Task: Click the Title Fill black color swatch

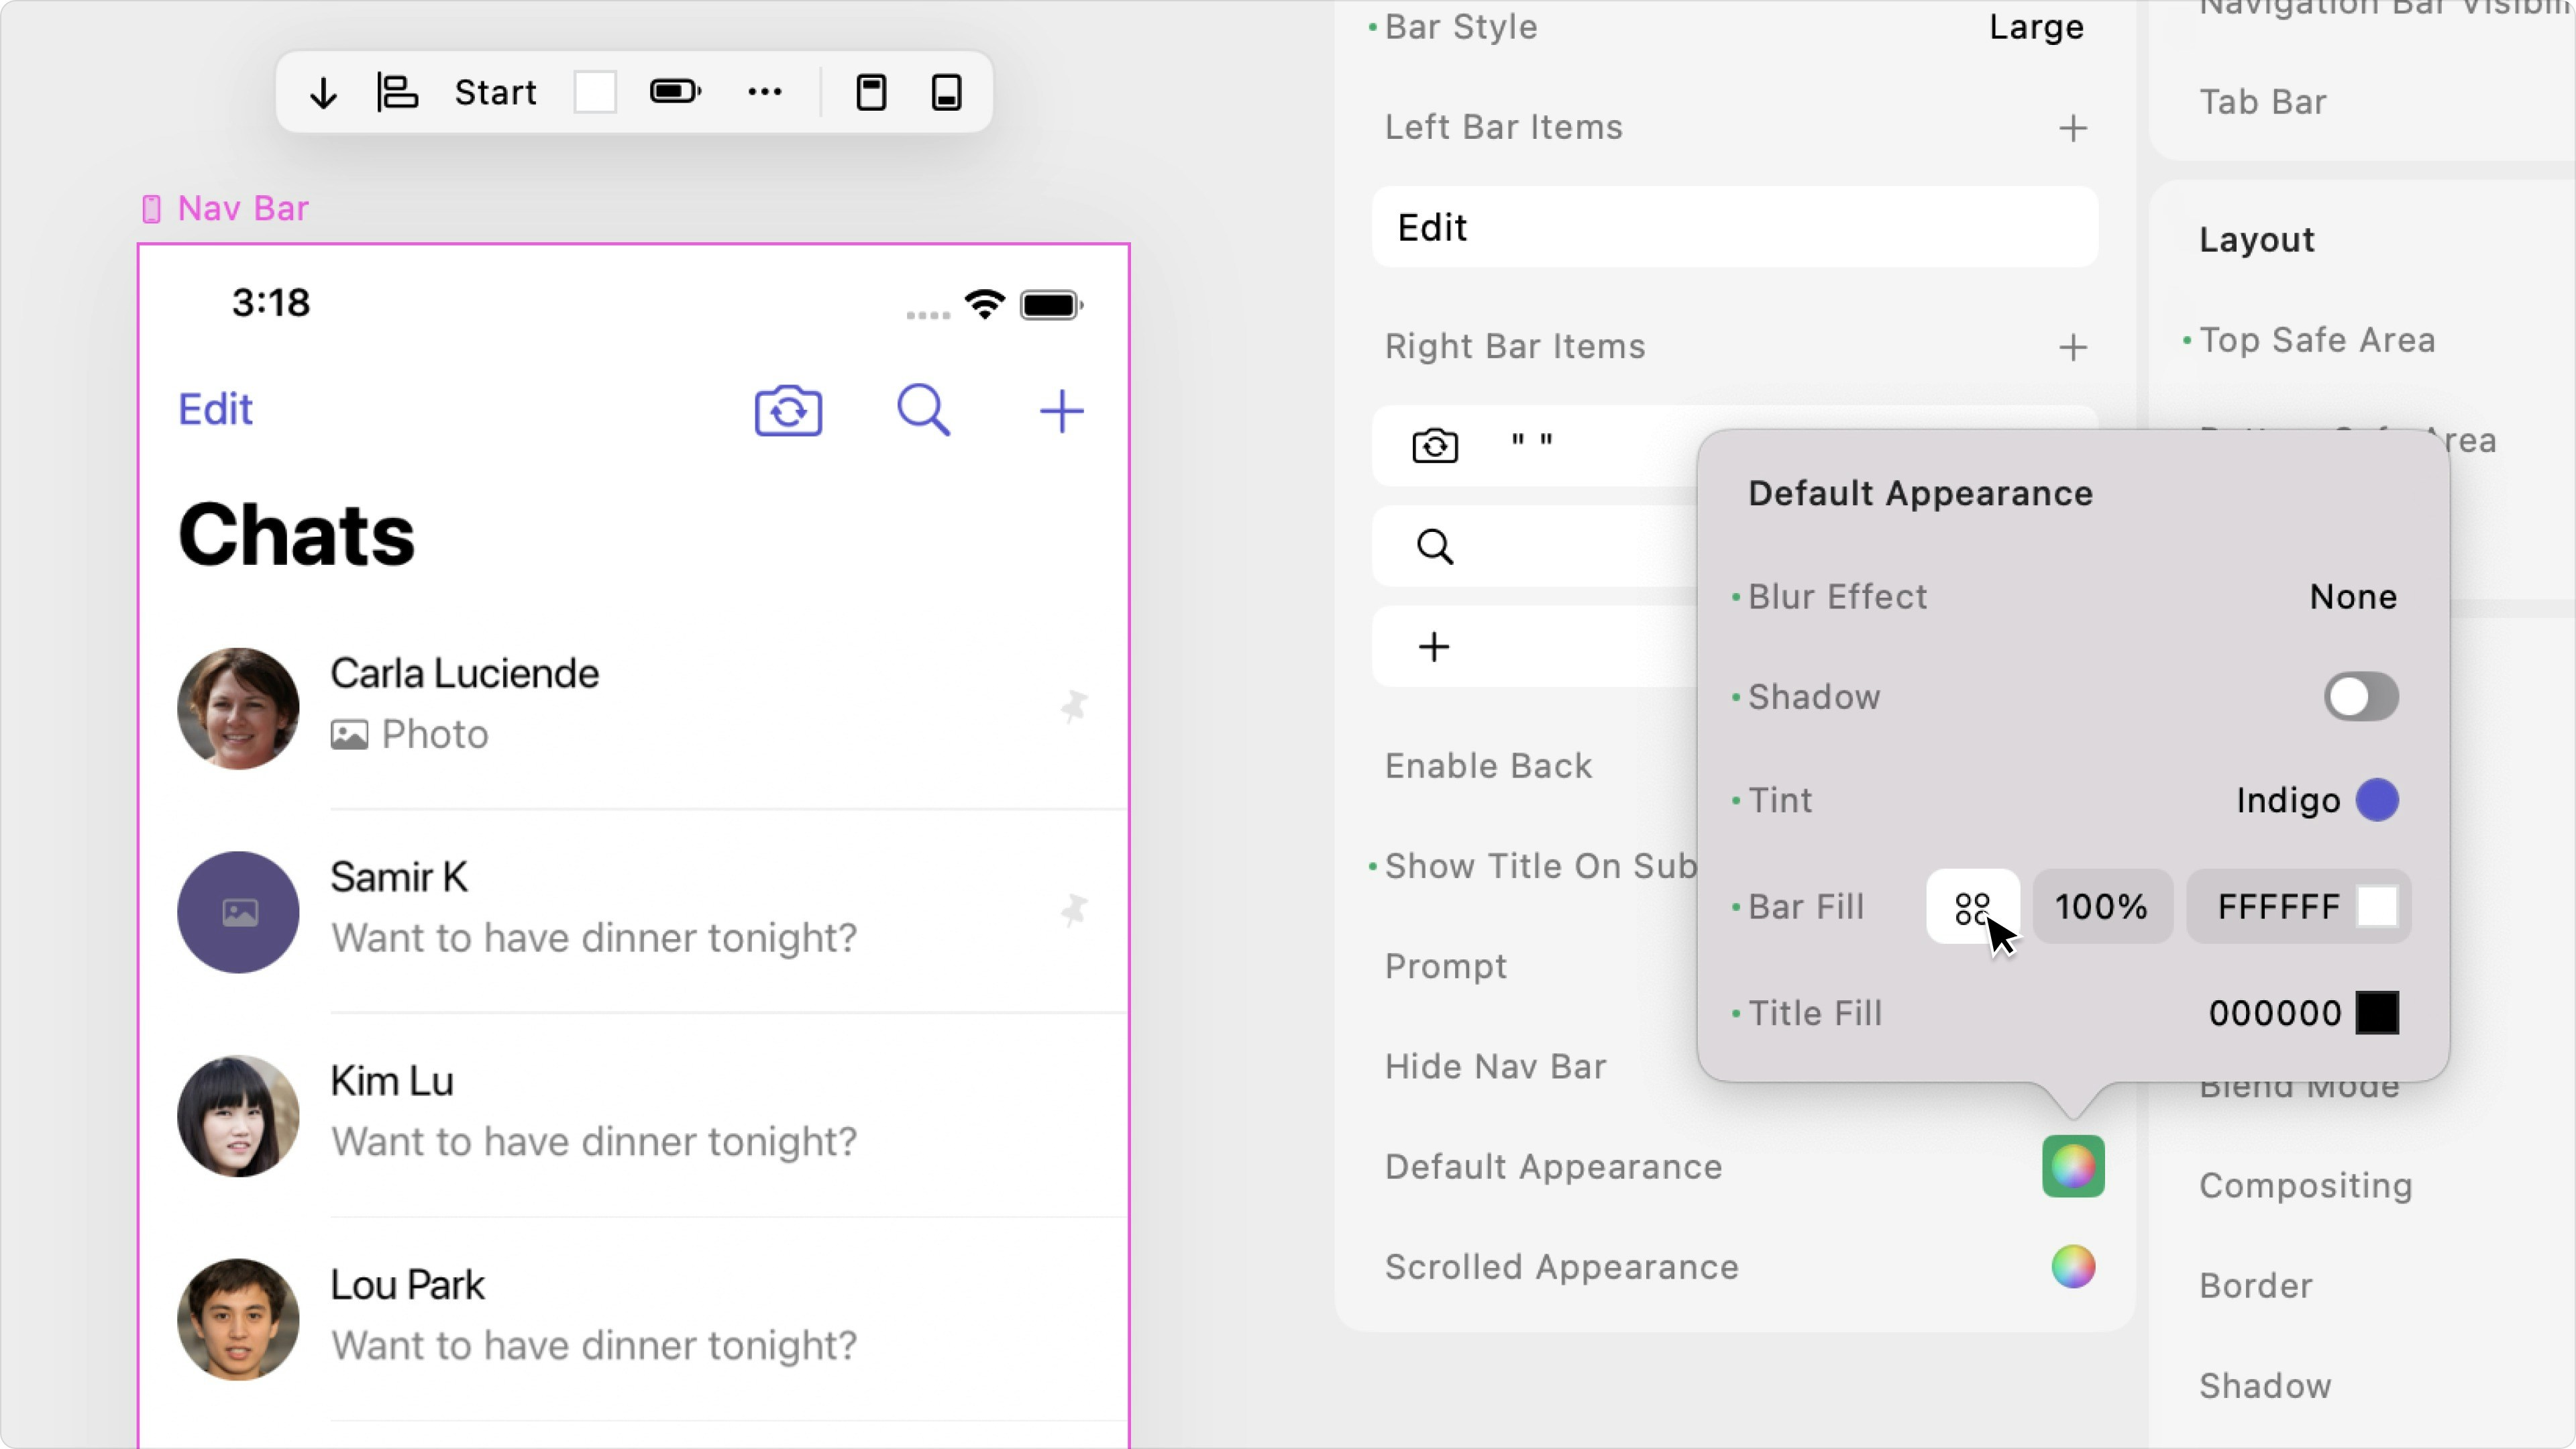Action: [2377, 1013]
